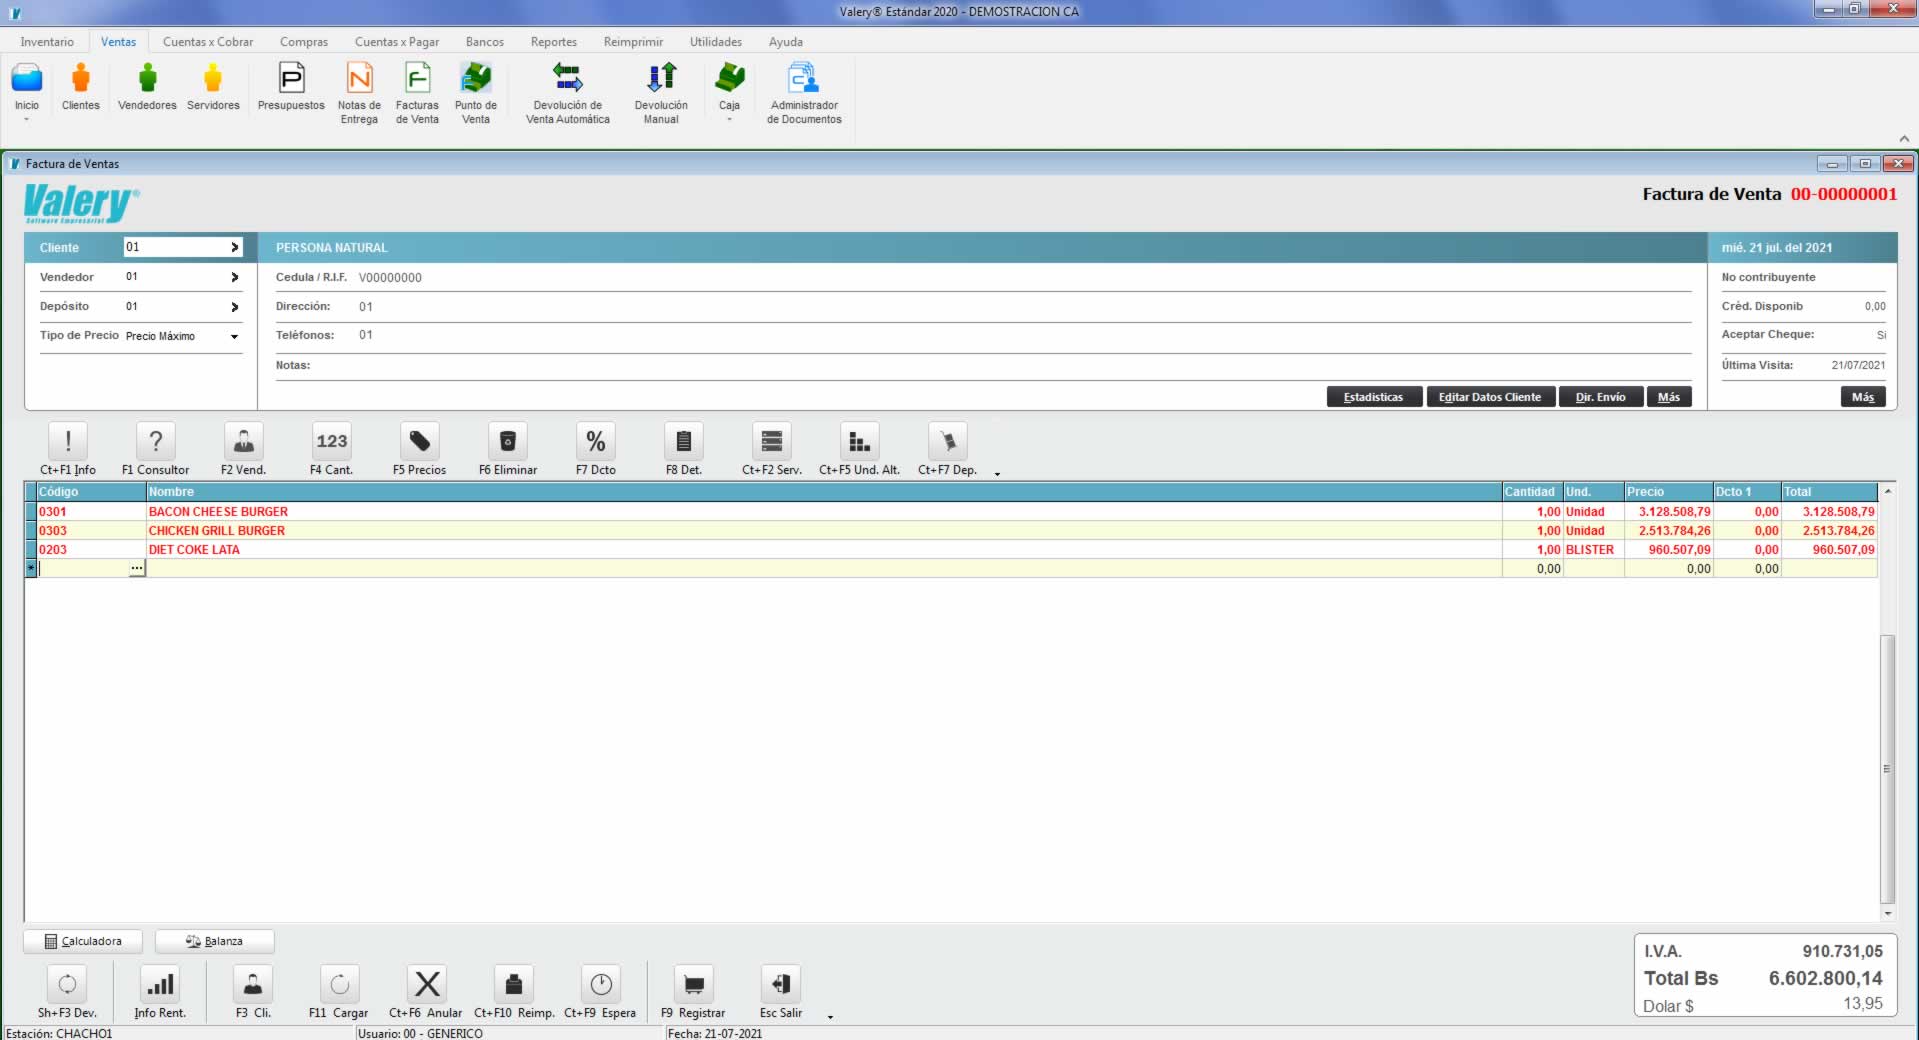Collapse the ribbon with the chevron
Image resolution: width=1919 pixels, height=1040 pixels.
(x=1904, y=139)
